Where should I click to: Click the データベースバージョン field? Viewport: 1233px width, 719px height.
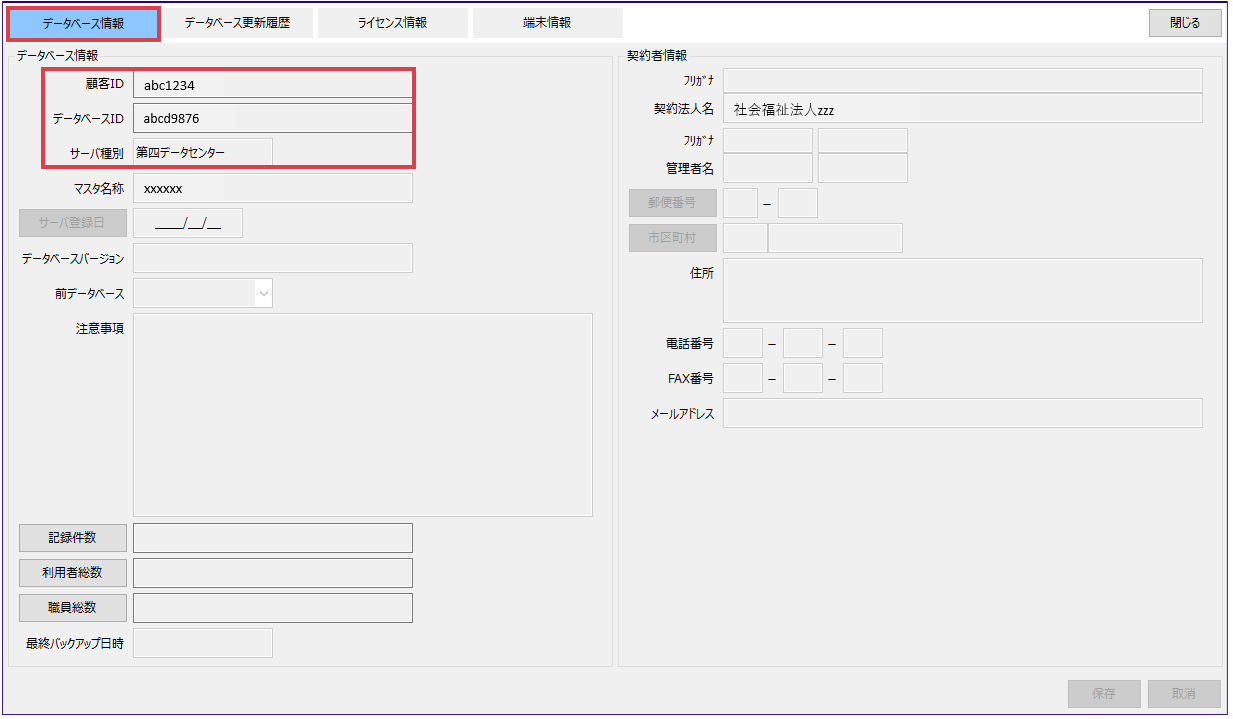click(x=272, y=258)
